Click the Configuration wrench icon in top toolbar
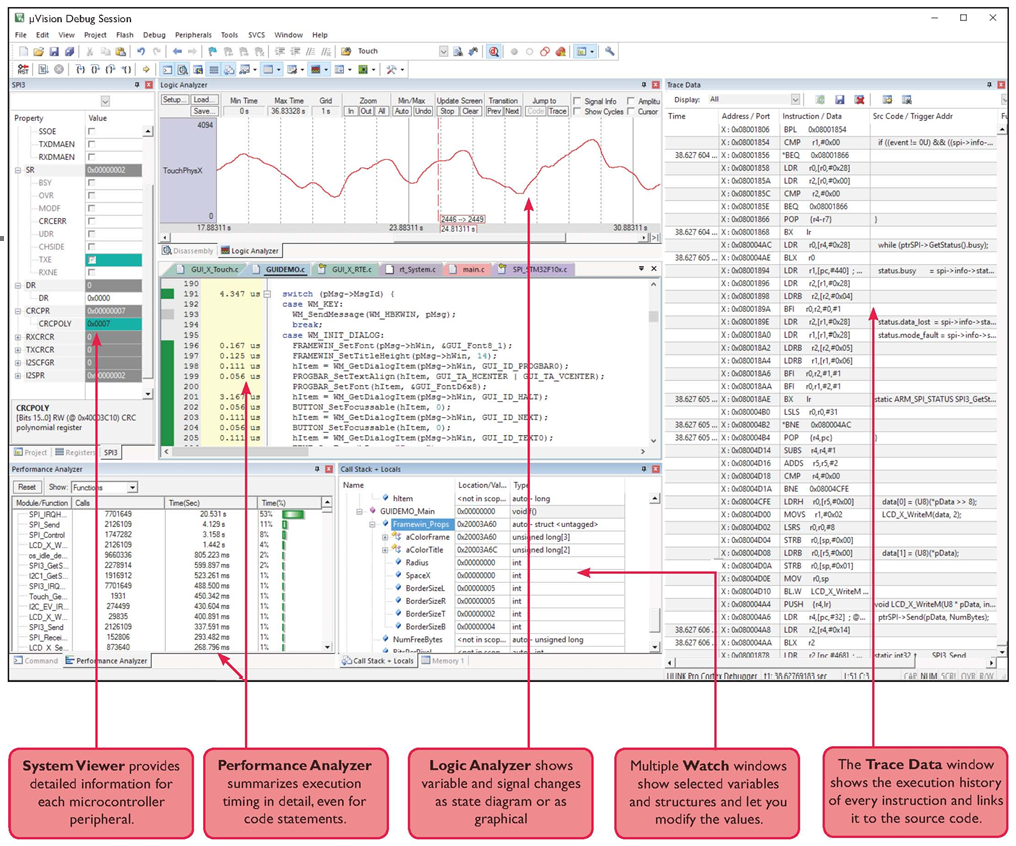This screenshot has width=1016, height=846. [610, 50]
